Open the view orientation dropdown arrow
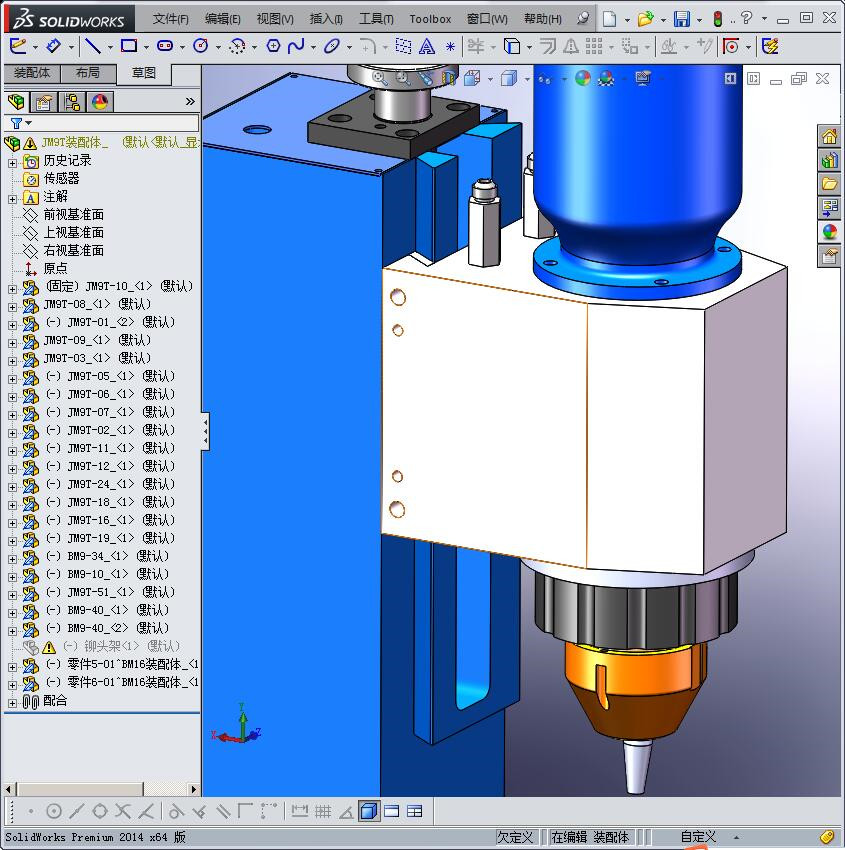The image size is (845, 850). [490, 79]
